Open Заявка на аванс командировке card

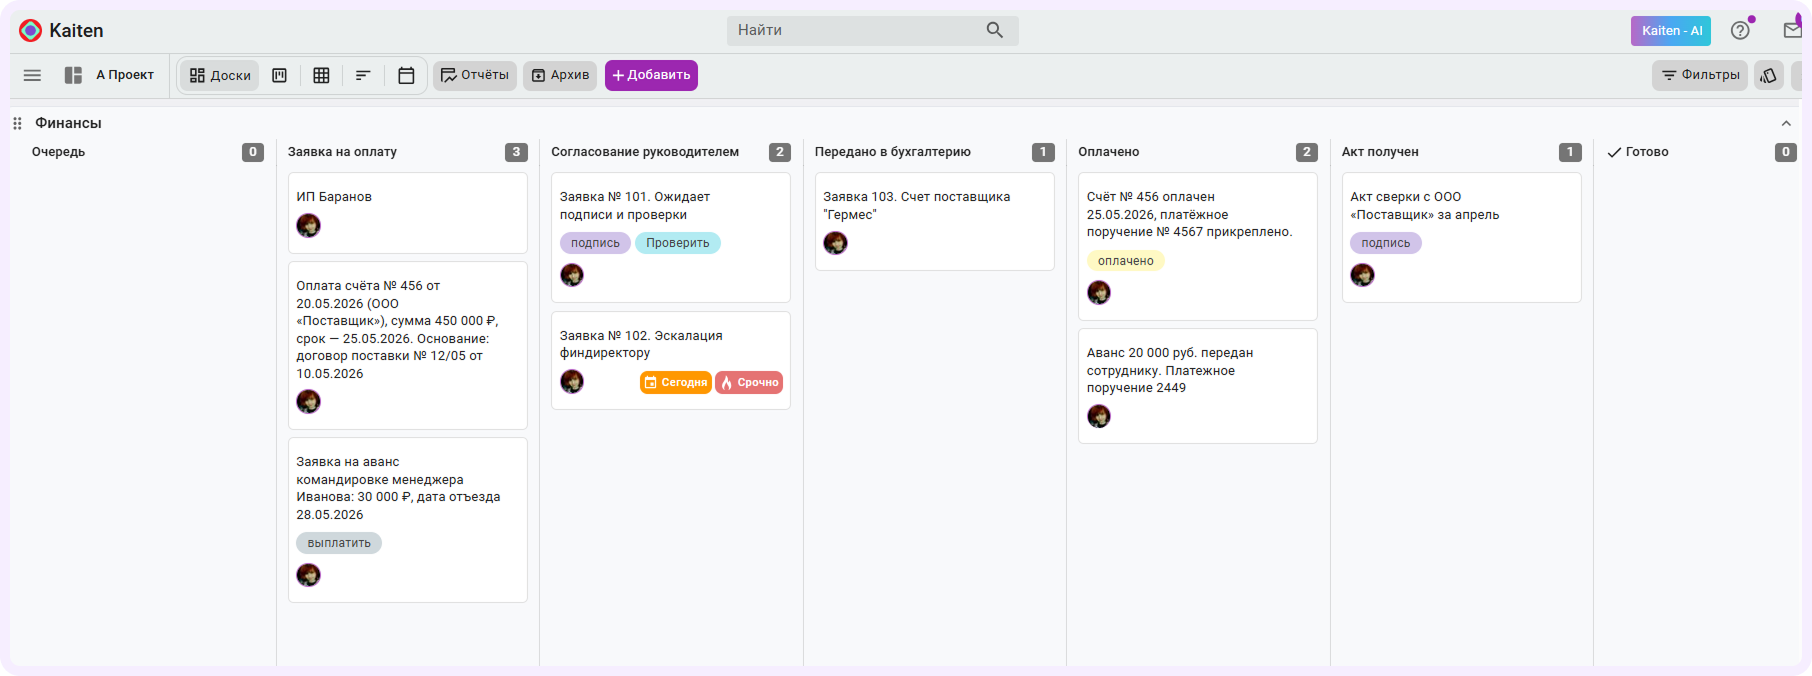(x=408, y=520)
